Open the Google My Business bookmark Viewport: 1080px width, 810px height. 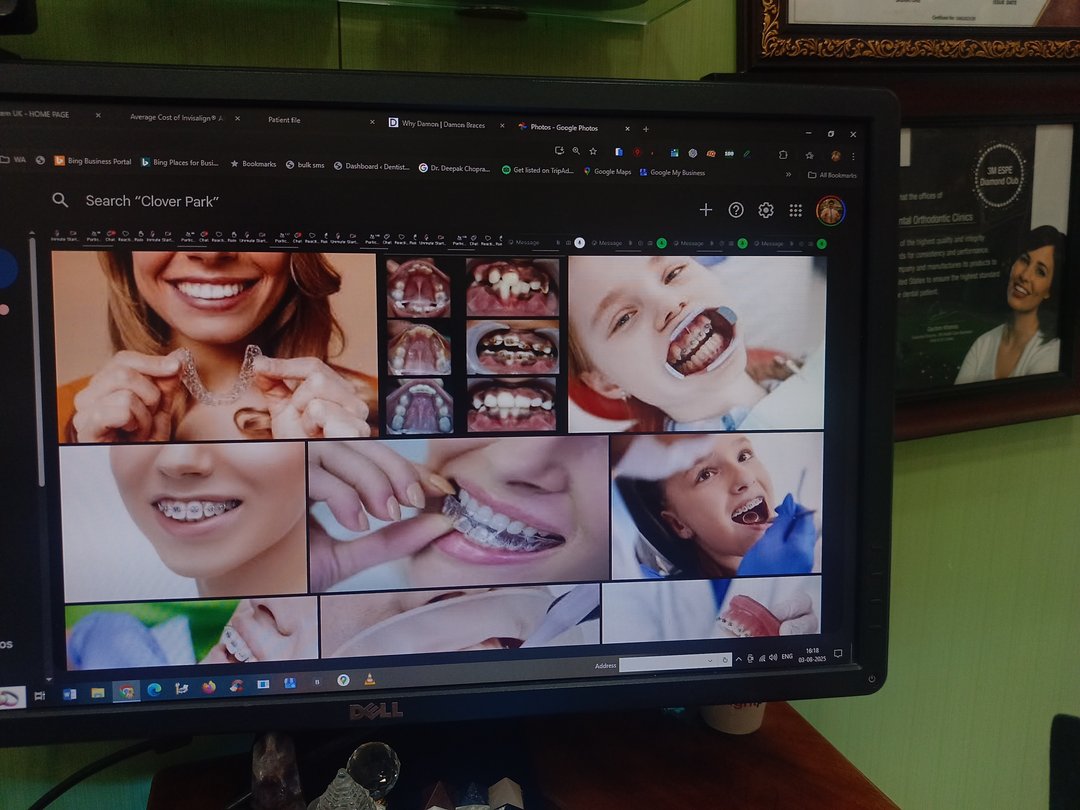[x=672, y=172]
